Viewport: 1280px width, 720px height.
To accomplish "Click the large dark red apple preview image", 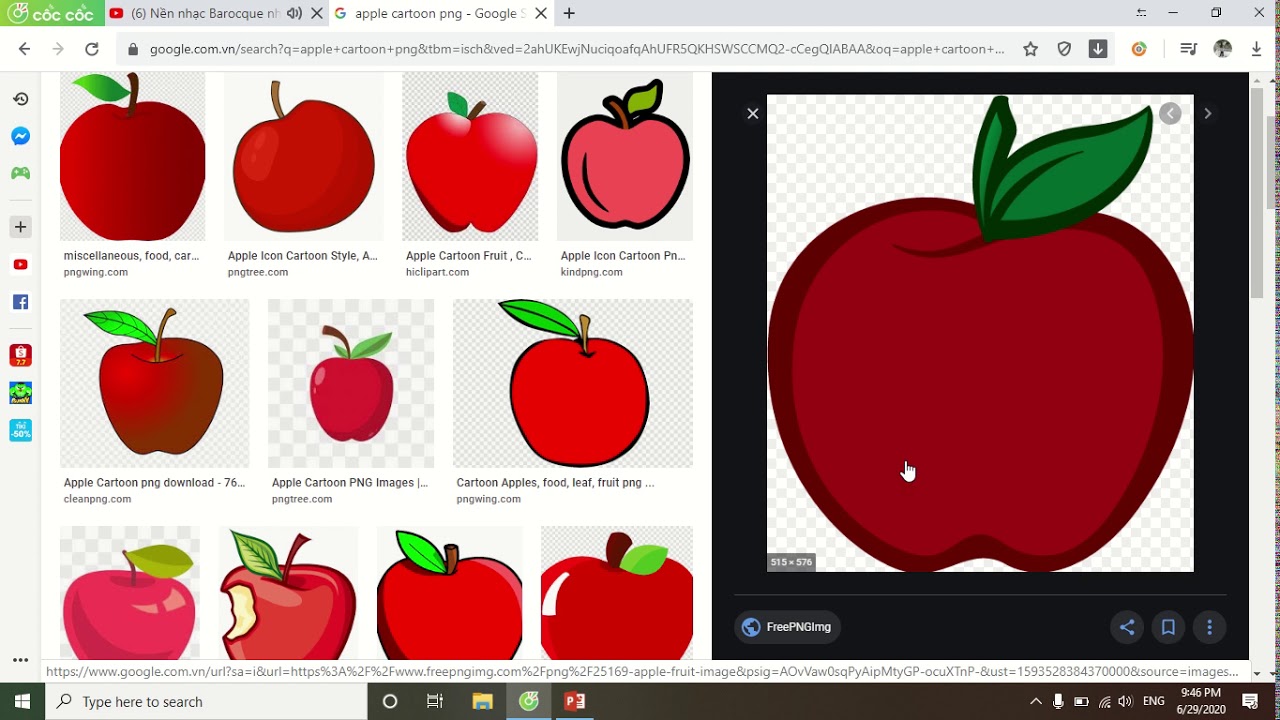I will click(980, 333).
